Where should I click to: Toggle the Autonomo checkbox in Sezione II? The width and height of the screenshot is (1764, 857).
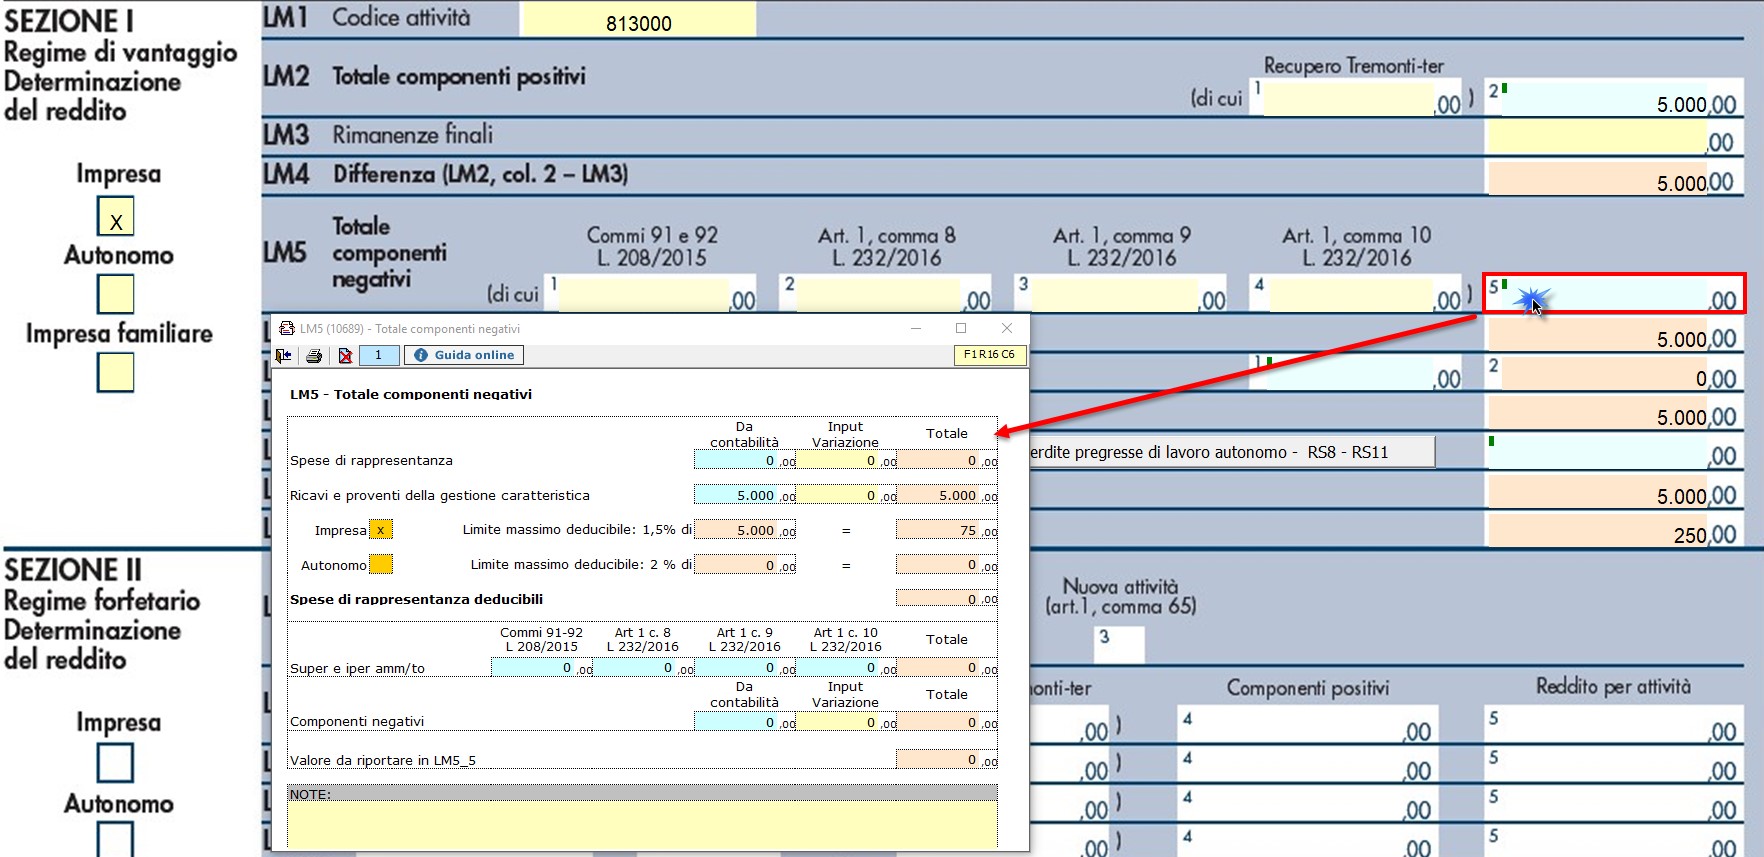[x=116, y=839]
